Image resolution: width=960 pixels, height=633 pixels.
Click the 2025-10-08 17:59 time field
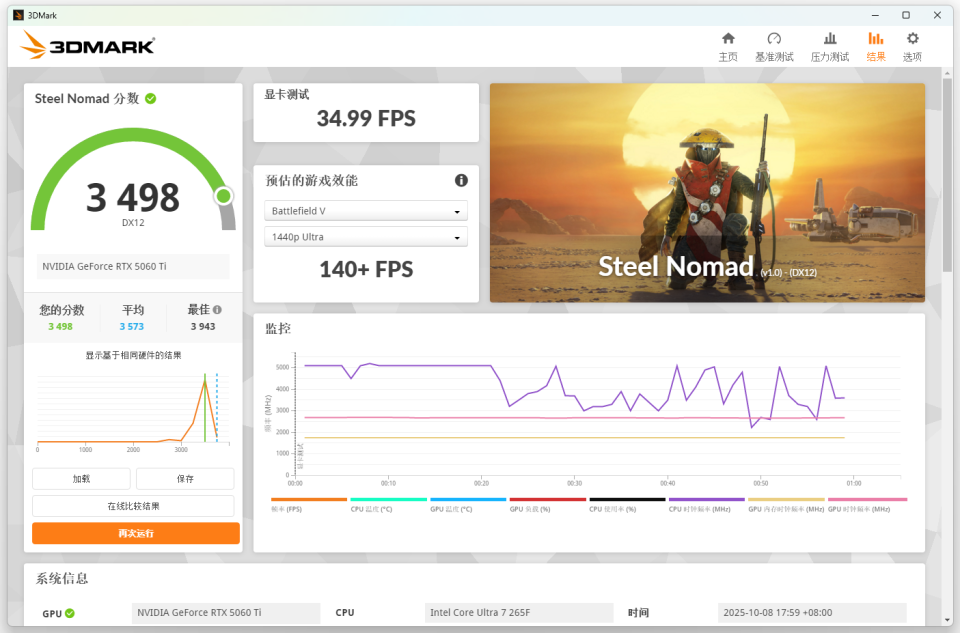[x=812, y=612]
